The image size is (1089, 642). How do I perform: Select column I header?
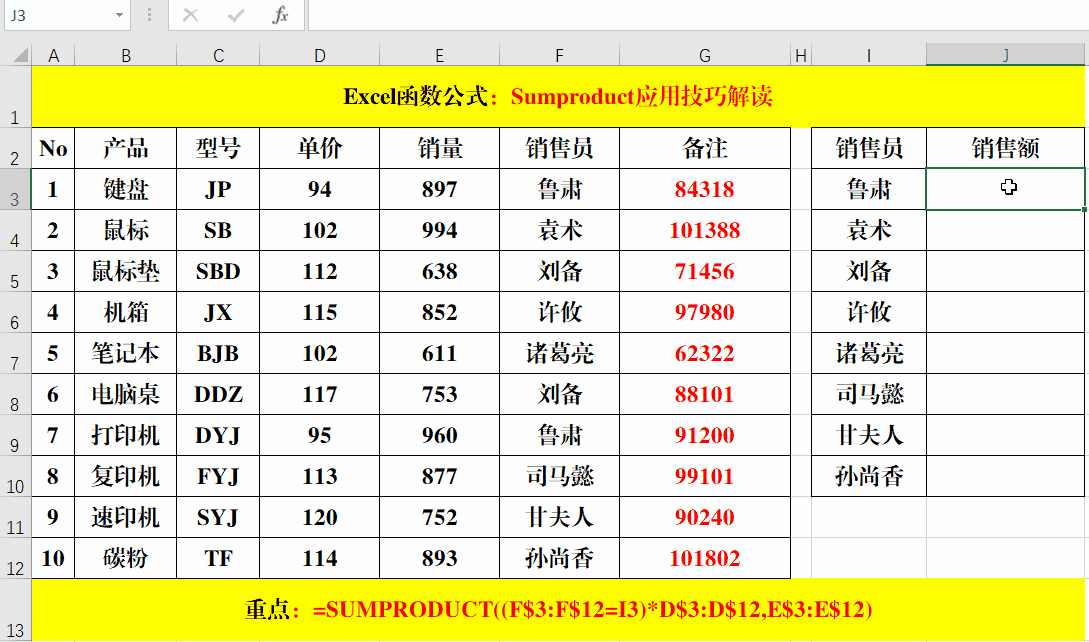869,56
